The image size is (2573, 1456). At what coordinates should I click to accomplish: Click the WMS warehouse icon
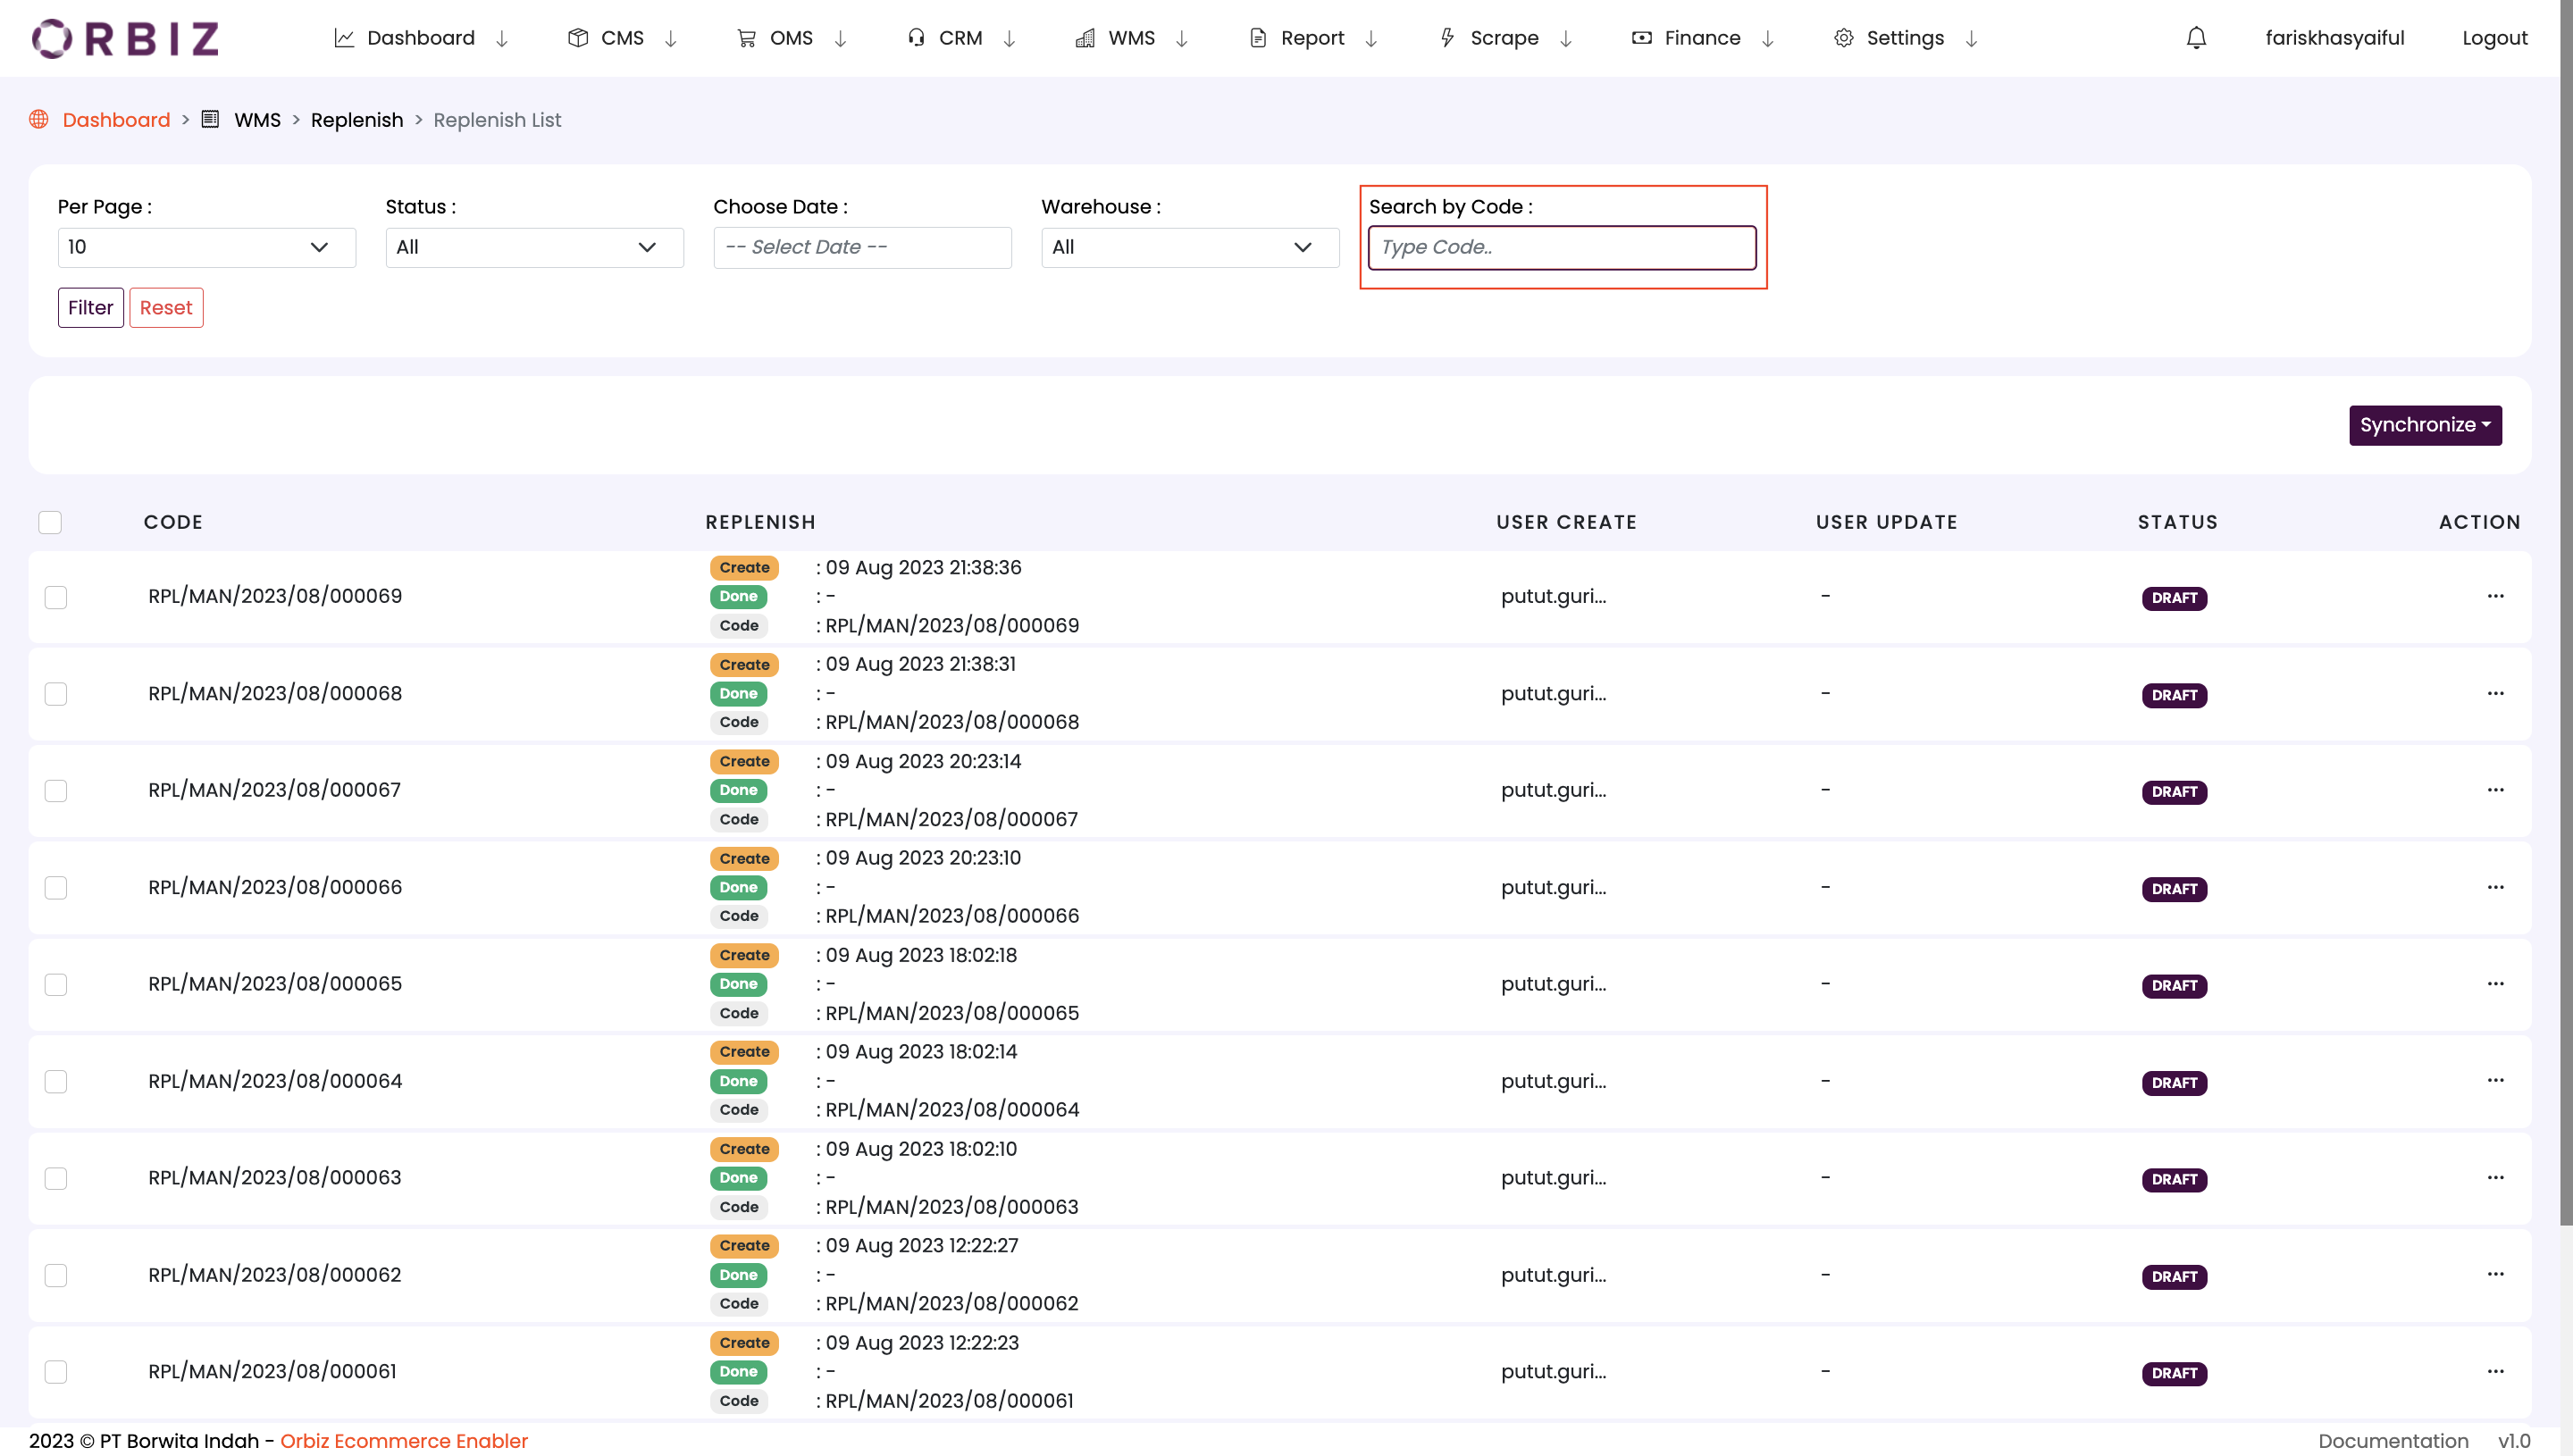point(1085,38)
